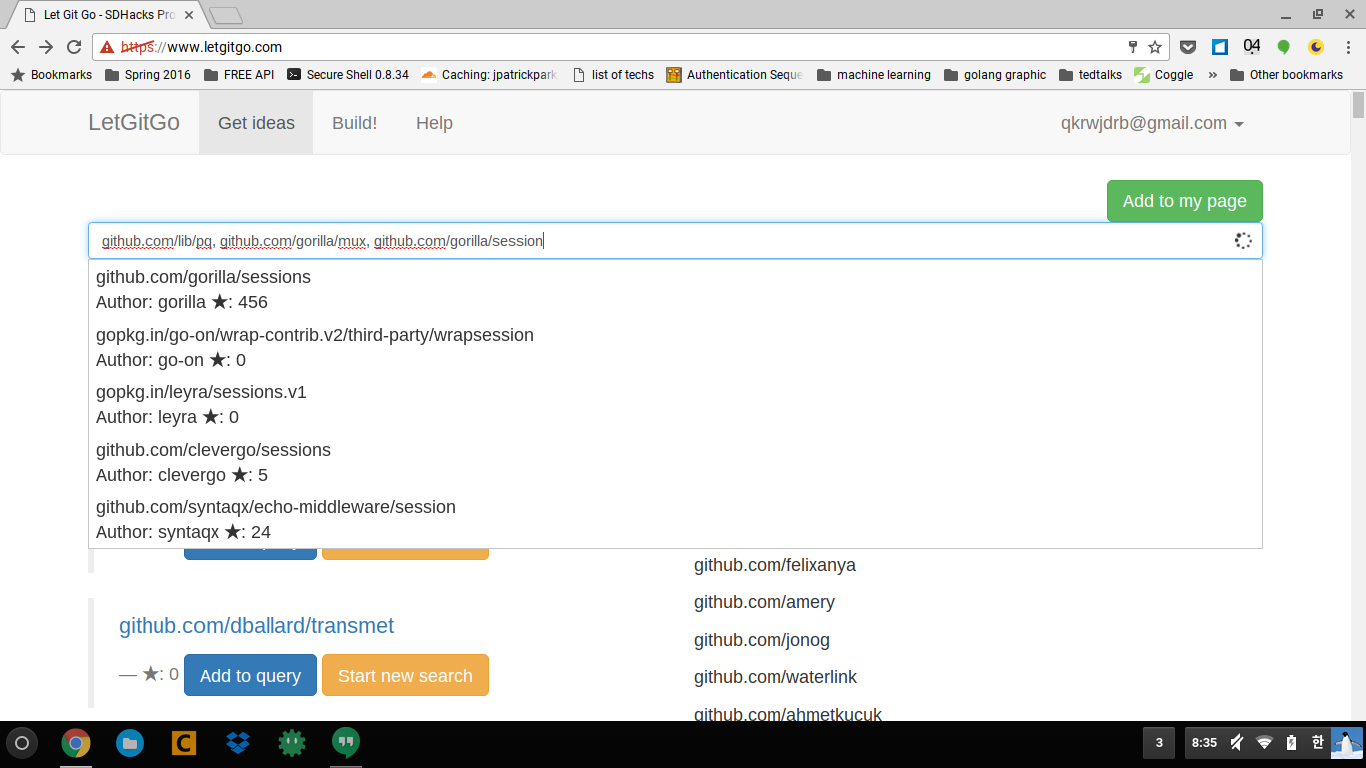Click the browser back arrow
This screenshot has height=768, width=1366.
(18, 47)
